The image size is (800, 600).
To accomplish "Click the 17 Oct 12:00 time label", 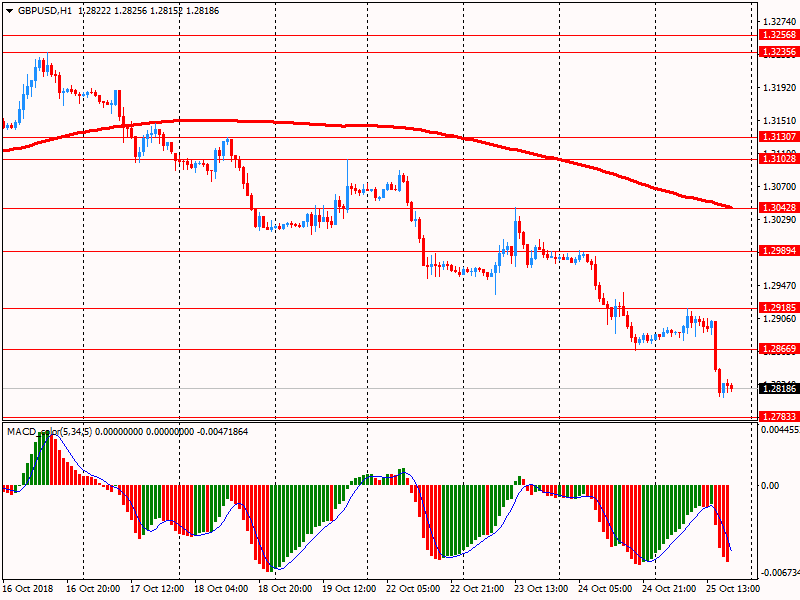I will [157, 589].
